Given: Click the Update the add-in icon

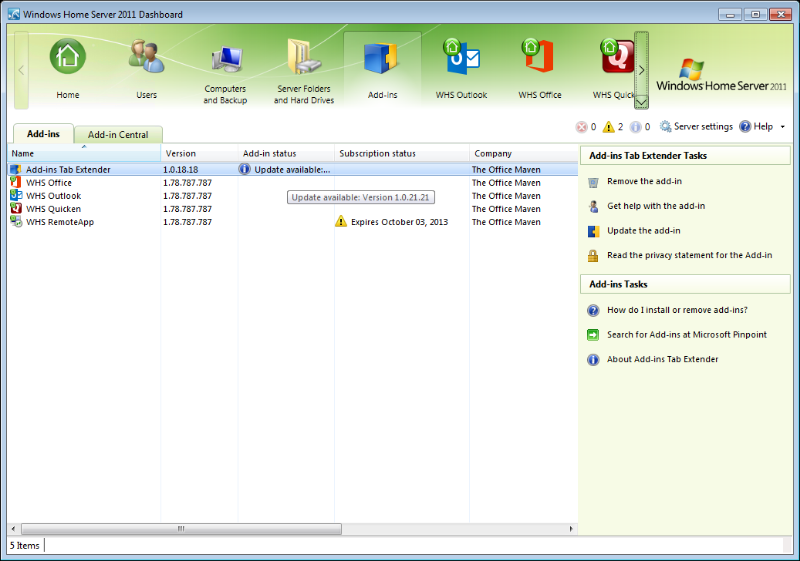Looking at the screenshot, I should [x=593, y=232].
